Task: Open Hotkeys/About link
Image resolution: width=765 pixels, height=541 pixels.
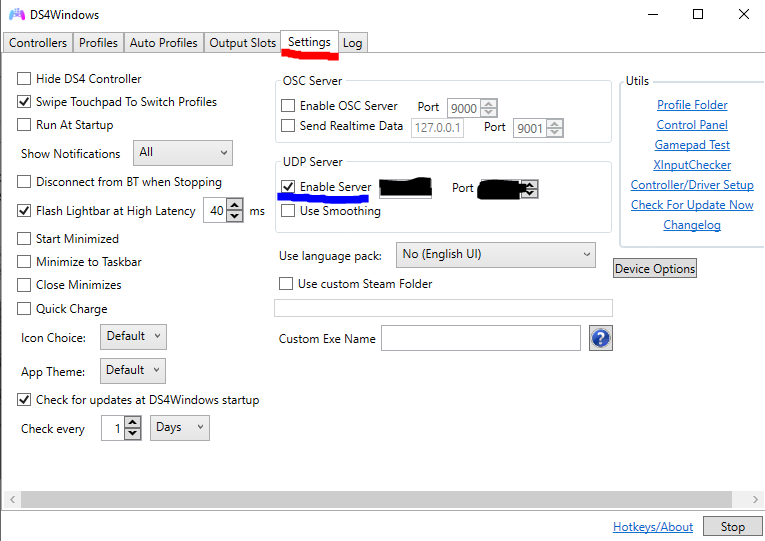Action: point(653,527)
